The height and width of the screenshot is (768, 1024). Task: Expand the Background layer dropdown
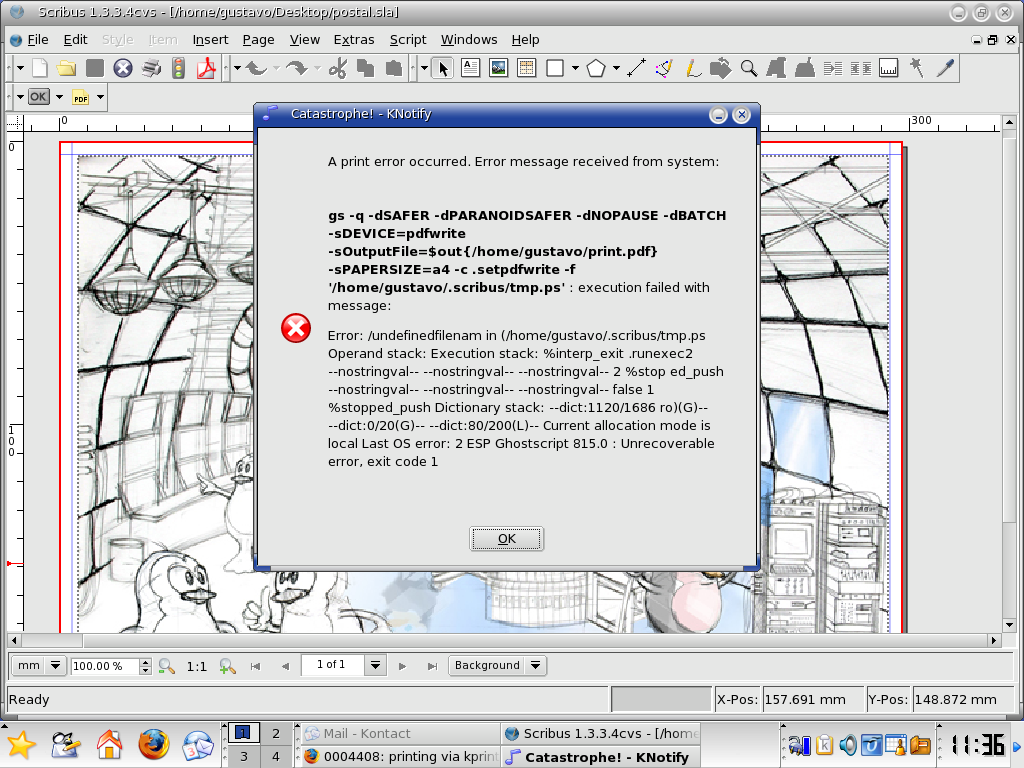tap(535, 666)
